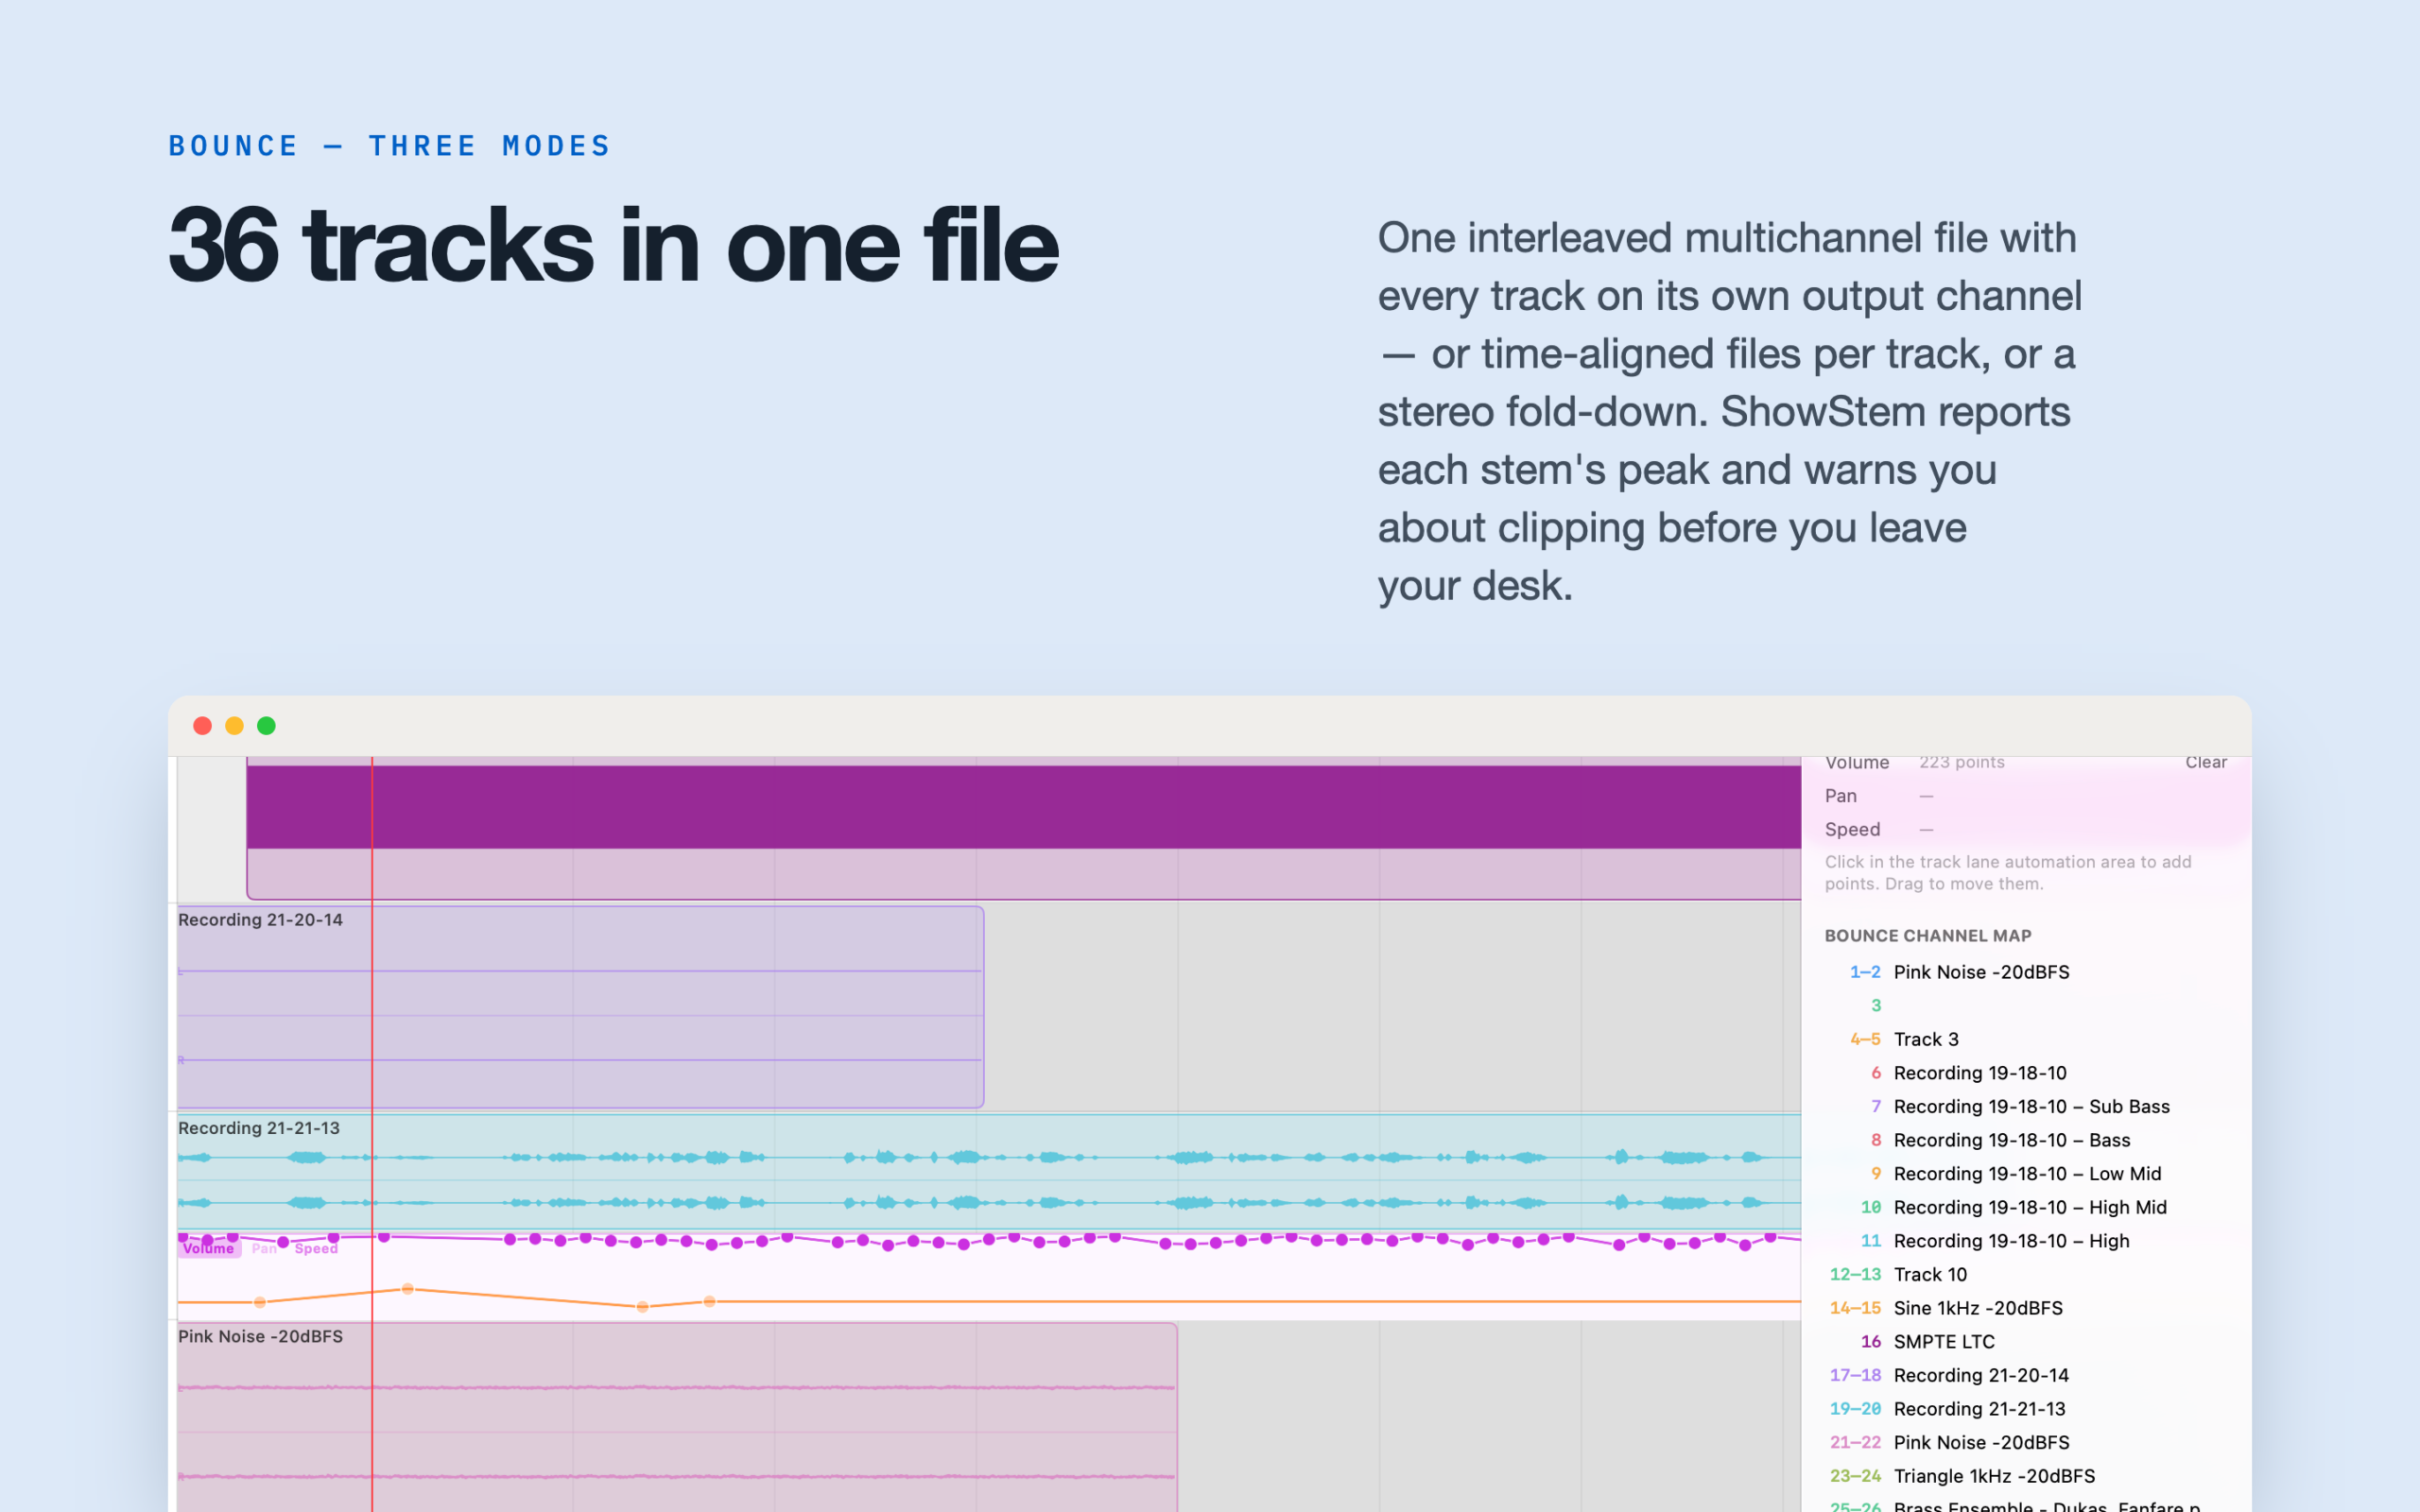The width and height of the screenshot is (2420, 1512).
Task: Switch to the Speed automation tab
Action: pyautogui.click(x=316, y=1248)
